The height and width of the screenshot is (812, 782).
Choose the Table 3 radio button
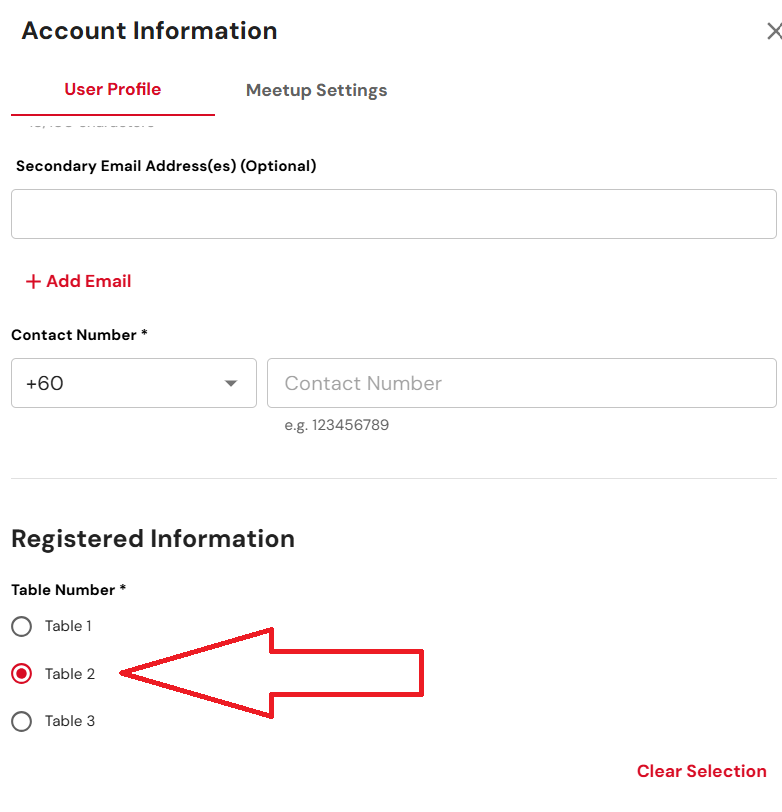tap(22, 721)
